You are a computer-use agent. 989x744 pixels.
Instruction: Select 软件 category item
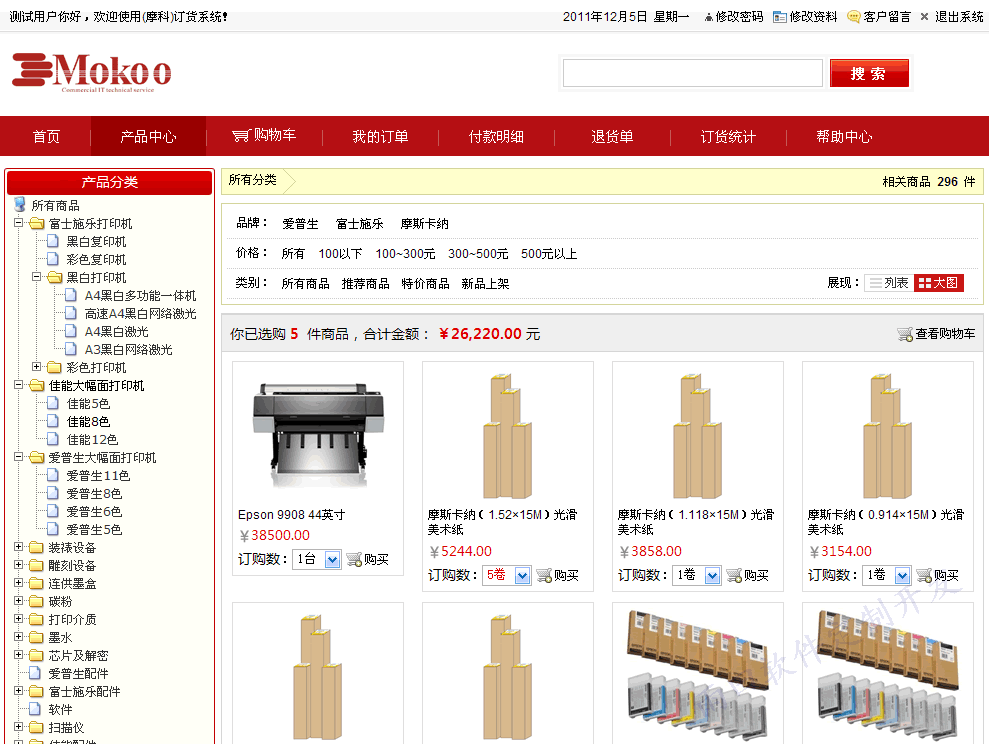point(61,710)
